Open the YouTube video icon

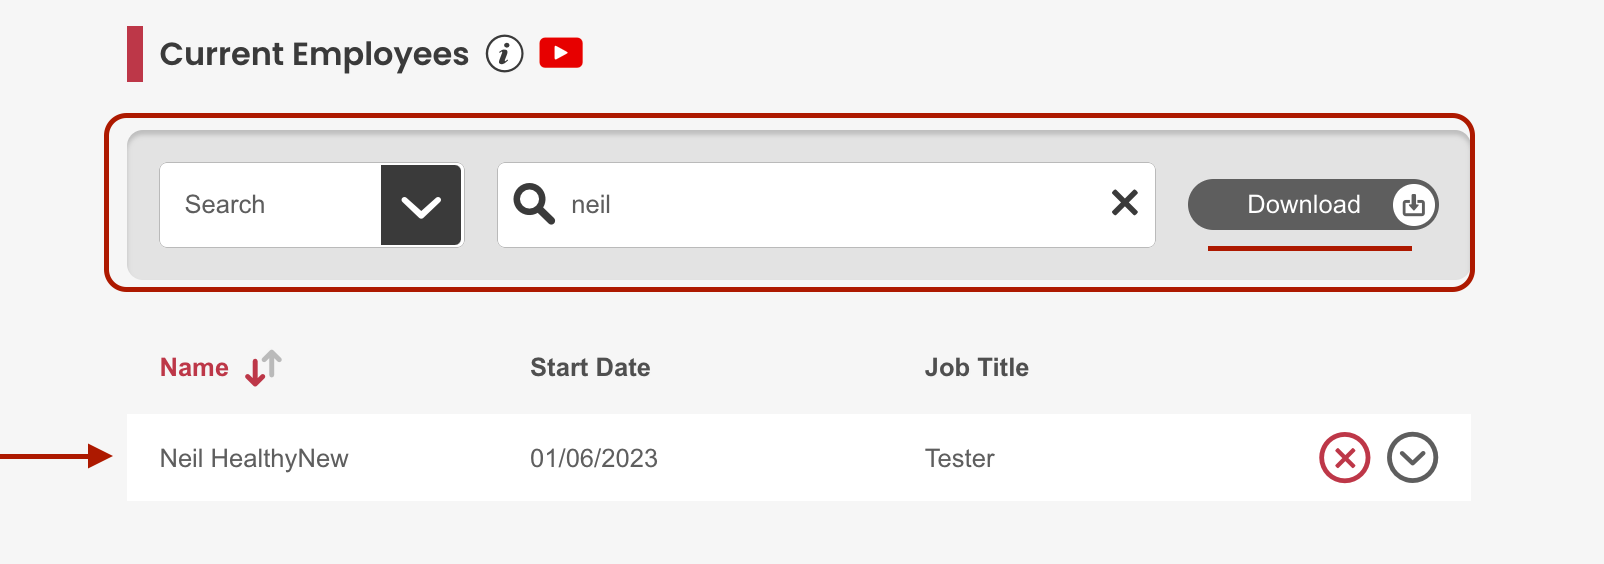click(561, 53)
